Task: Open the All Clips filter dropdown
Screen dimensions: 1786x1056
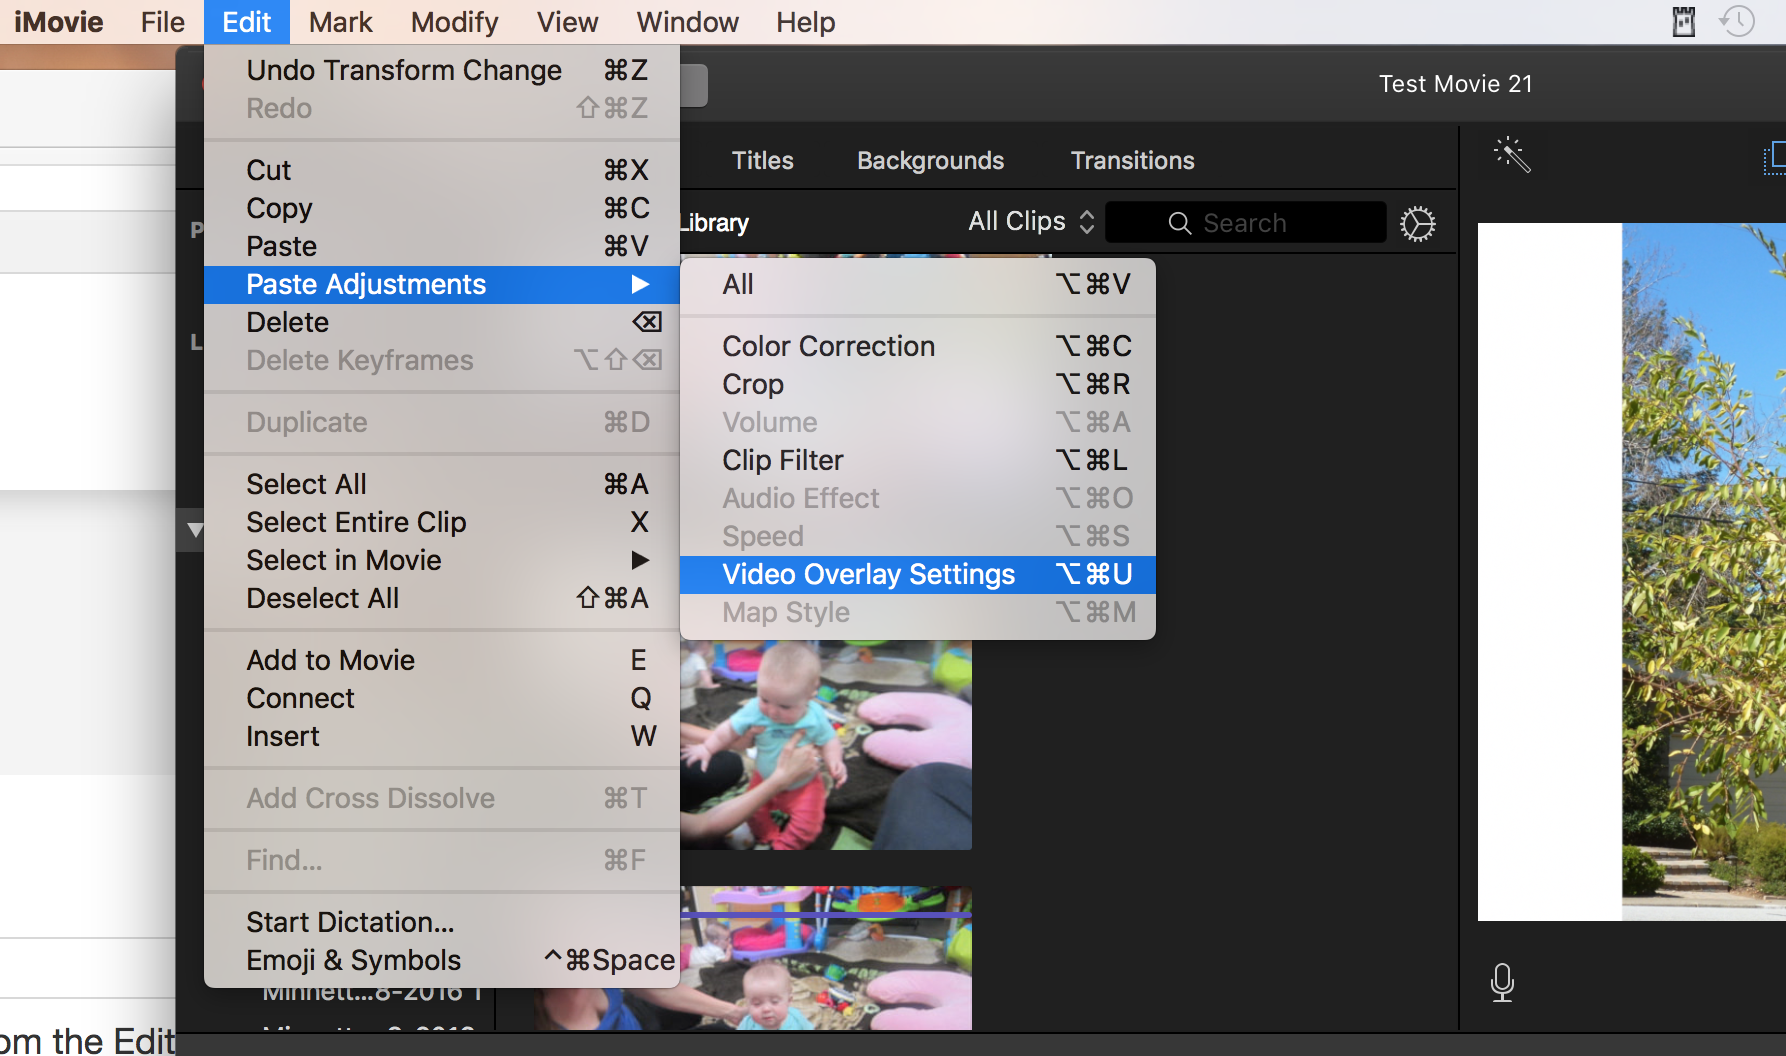Action: coord(1031,222)
